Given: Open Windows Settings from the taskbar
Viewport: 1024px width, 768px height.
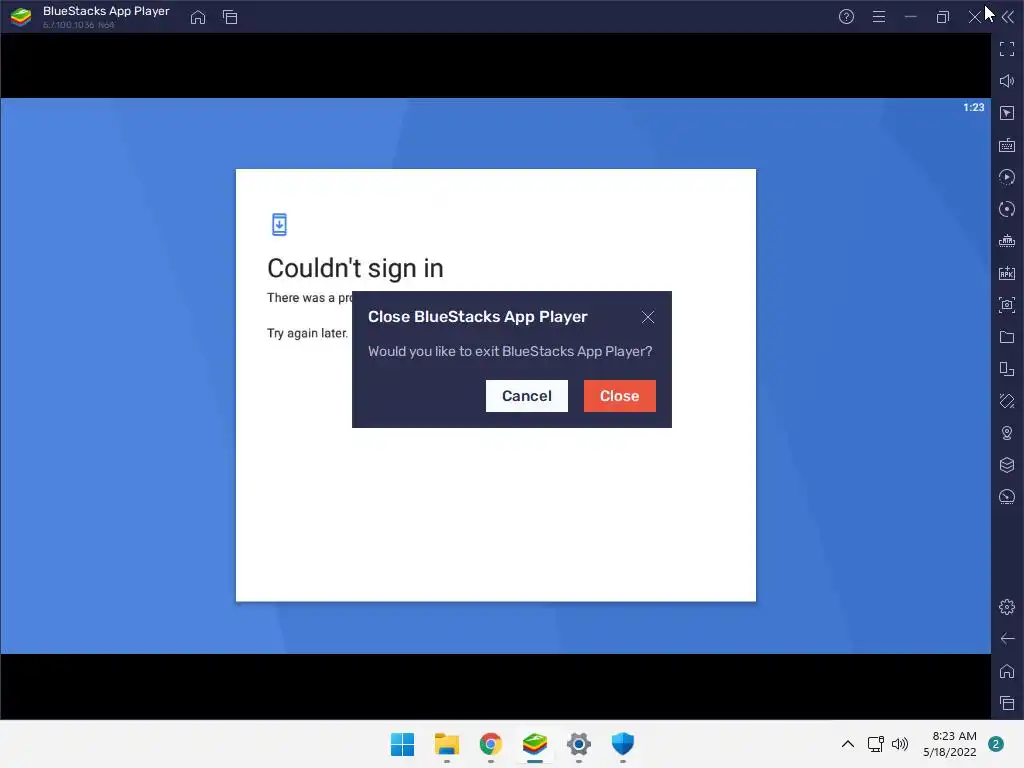Looking at the screenshot, I should 579,744.
